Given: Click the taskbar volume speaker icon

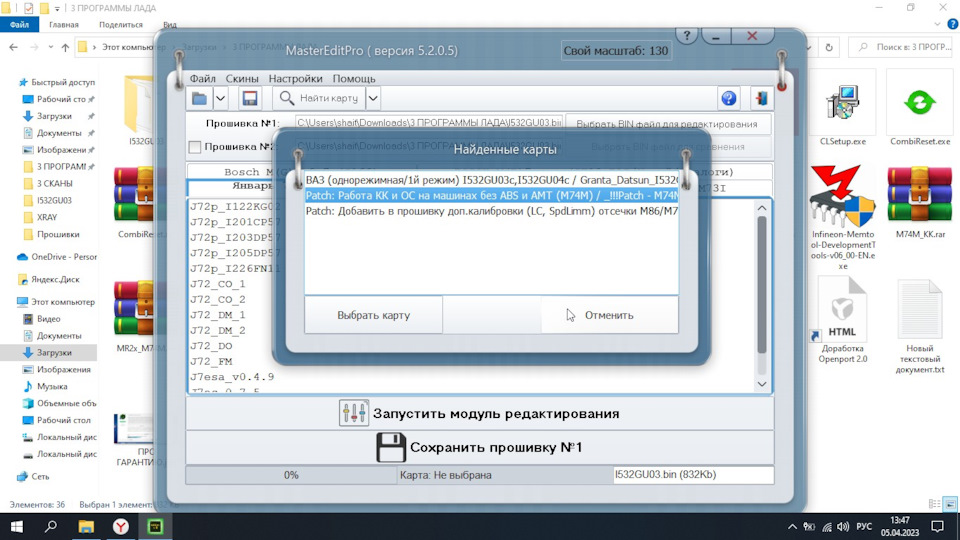Looking at the screenshot, I should (x=844, y=527).
